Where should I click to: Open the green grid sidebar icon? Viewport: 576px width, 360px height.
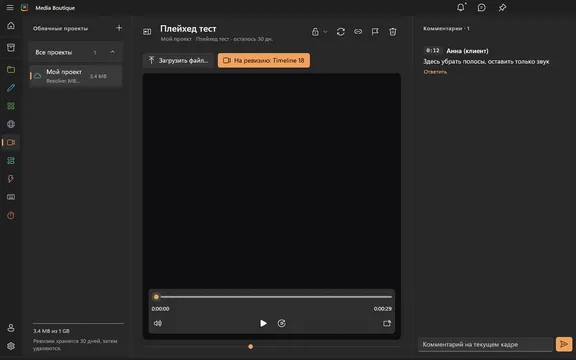click(x=11, y=106)
